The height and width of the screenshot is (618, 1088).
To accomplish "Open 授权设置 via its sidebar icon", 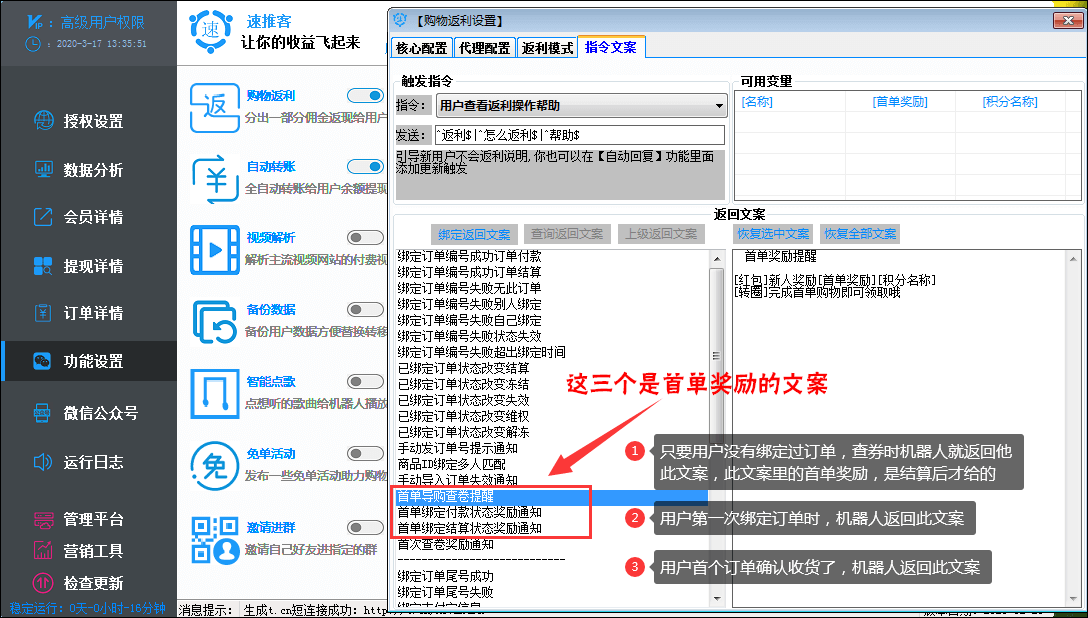I will (x=41, y=121).
